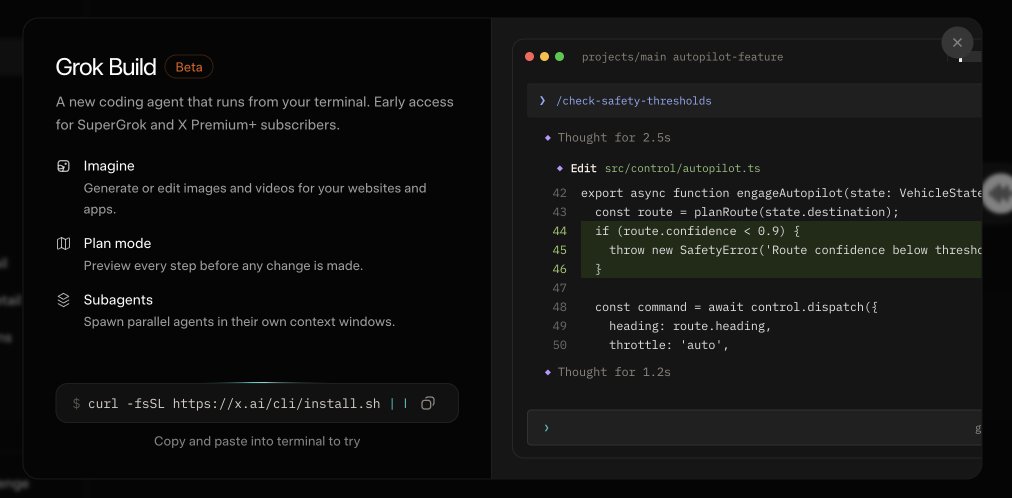The height and width of the screenshot is (498, 1012).
Task: Click 'Generate or edit images and videos' text
Action: pos(255,199)
